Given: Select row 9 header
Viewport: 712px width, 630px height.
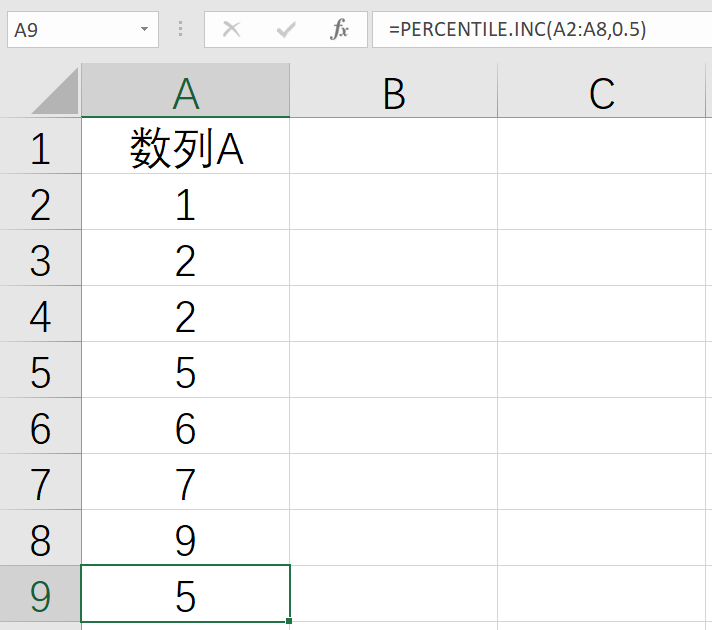Looking at the screenshot, I should click(40, 596).
